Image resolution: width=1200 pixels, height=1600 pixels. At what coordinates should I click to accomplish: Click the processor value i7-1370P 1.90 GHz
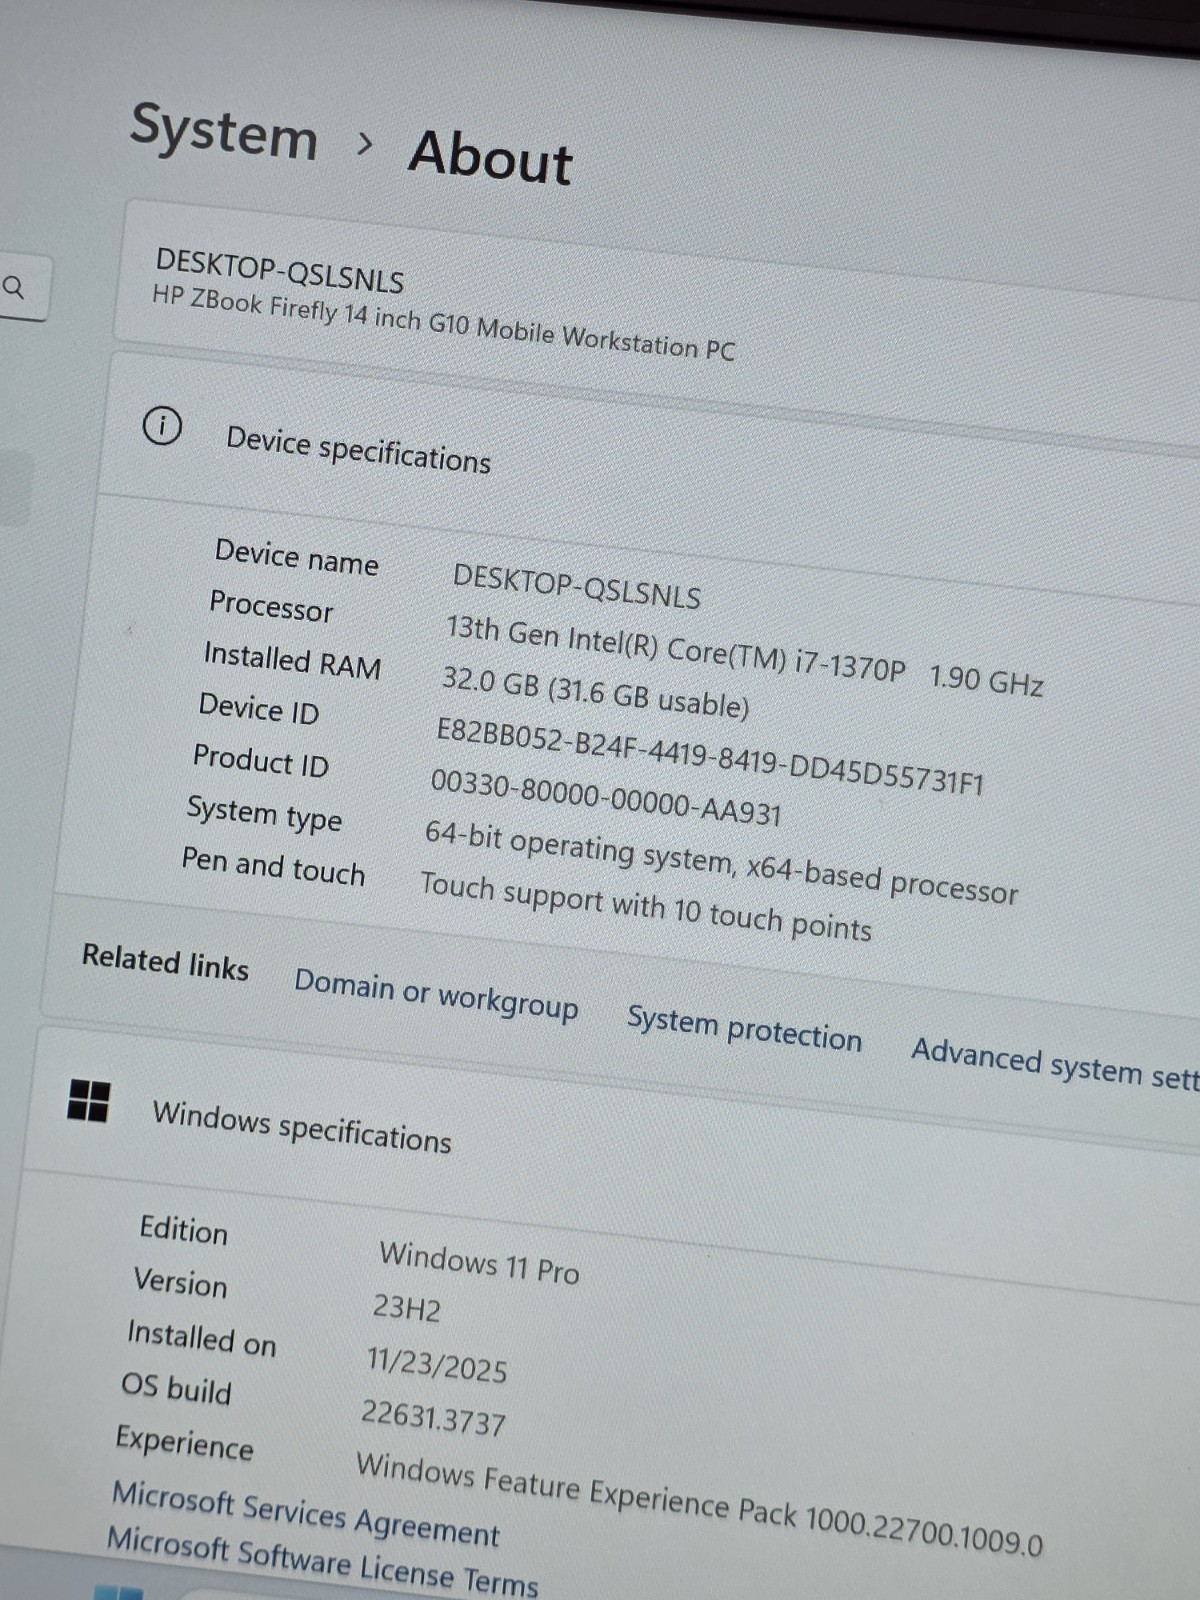click(x=745, y=656)
